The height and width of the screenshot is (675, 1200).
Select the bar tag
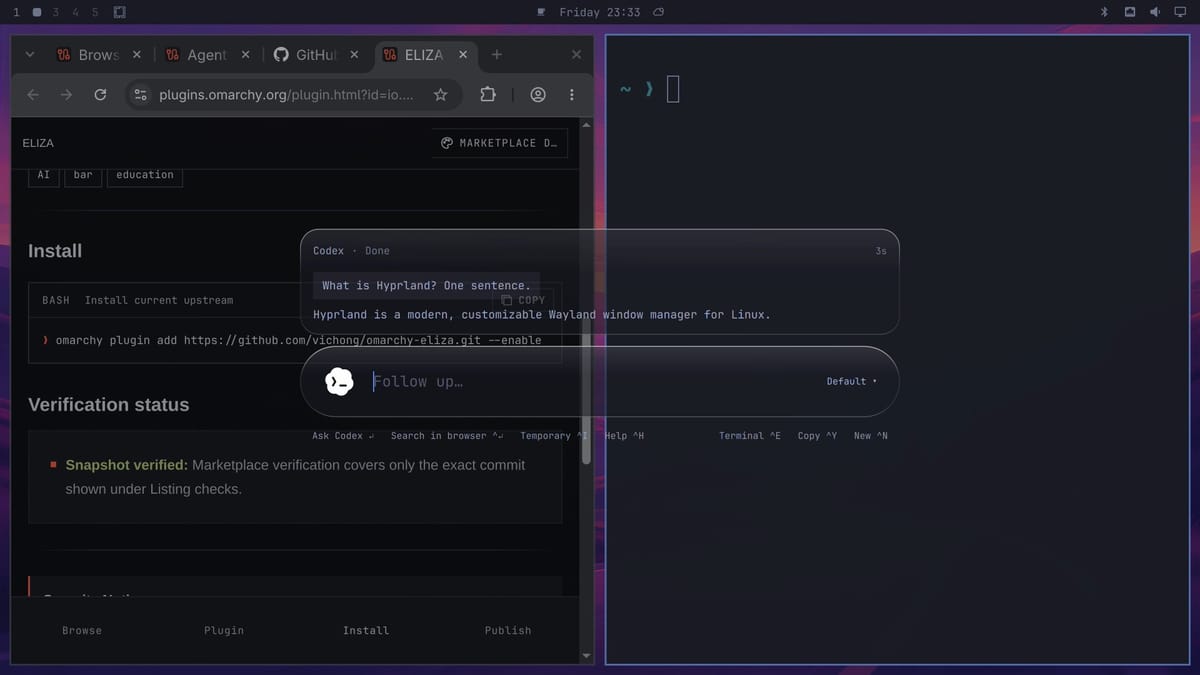click(x=83, y=175)
